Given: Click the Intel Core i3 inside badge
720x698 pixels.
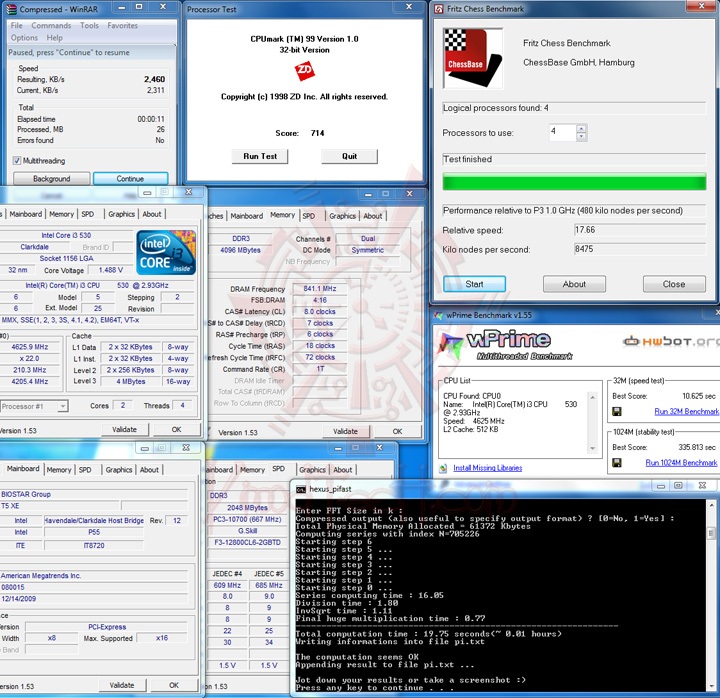Looking at the screenshot, I should (166, 252).
